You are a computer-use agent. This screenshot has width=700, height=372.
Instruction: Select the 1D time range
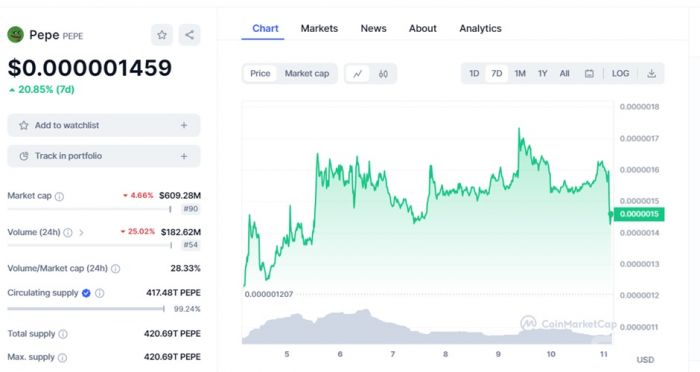click(x=474, y=74)
